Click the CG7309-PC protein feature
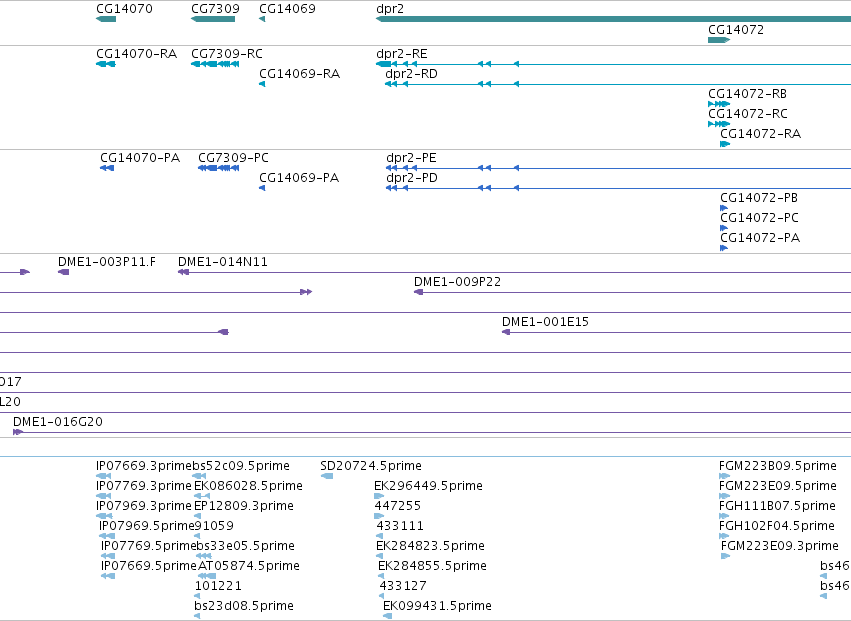 coord(219,168)
